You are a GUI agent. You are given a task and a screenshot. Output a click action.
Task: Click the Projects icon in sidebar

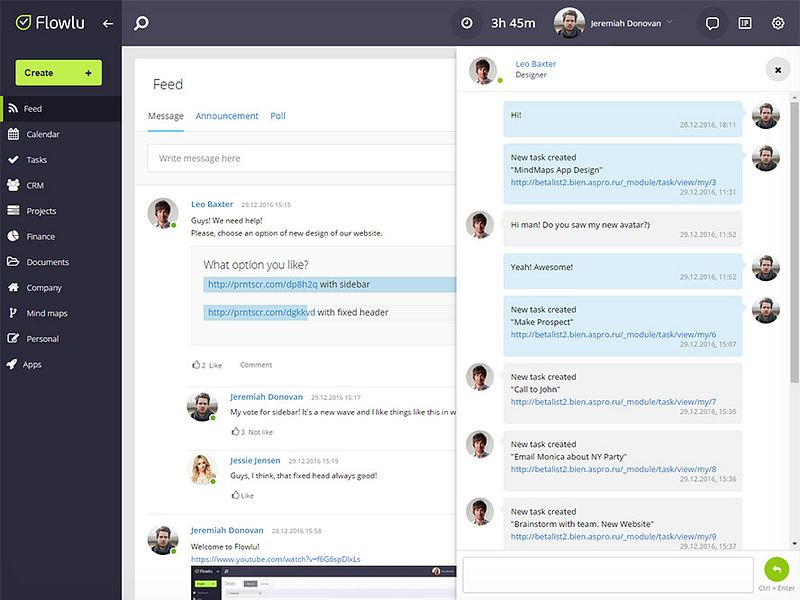coord(13,210)
